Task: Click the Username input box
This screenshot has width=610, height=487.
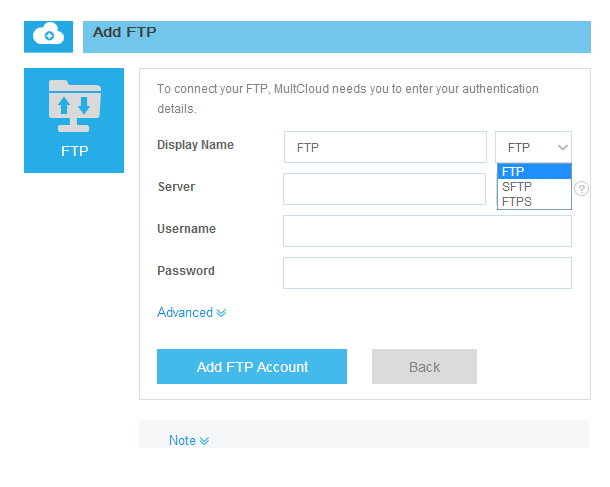Action: click(x=427, y=231)
